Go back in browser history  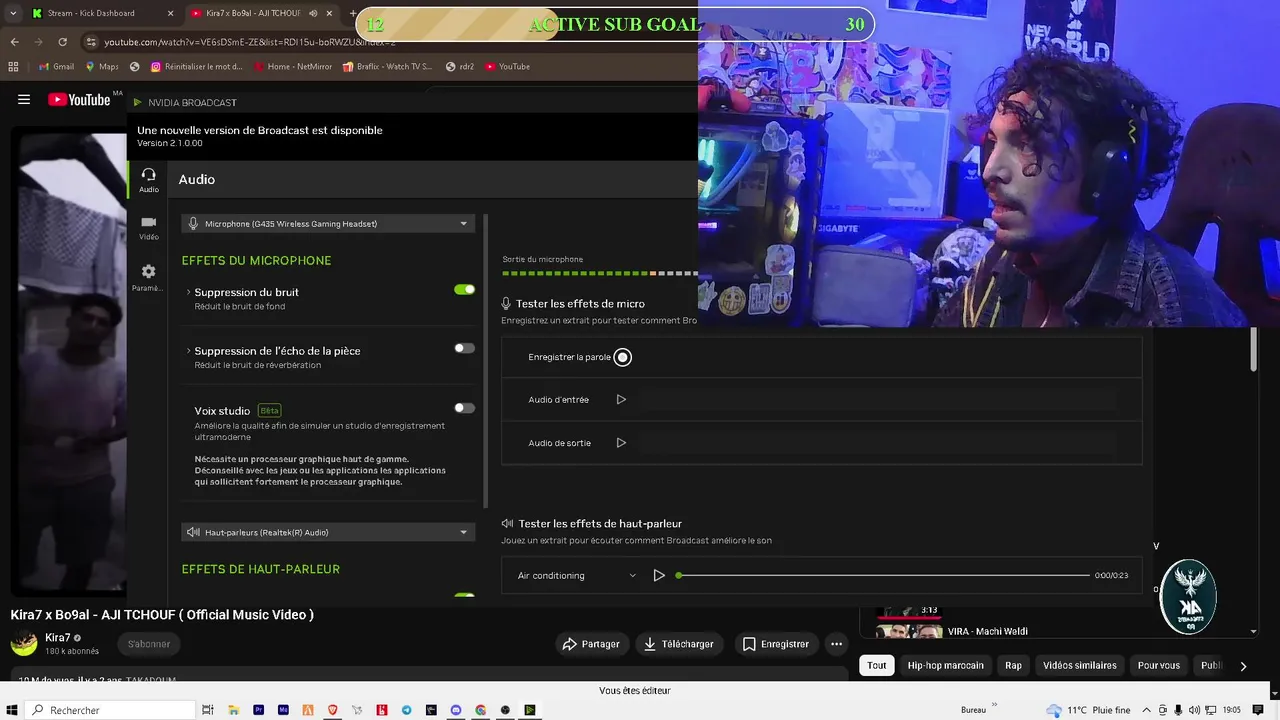coord(14,42)
